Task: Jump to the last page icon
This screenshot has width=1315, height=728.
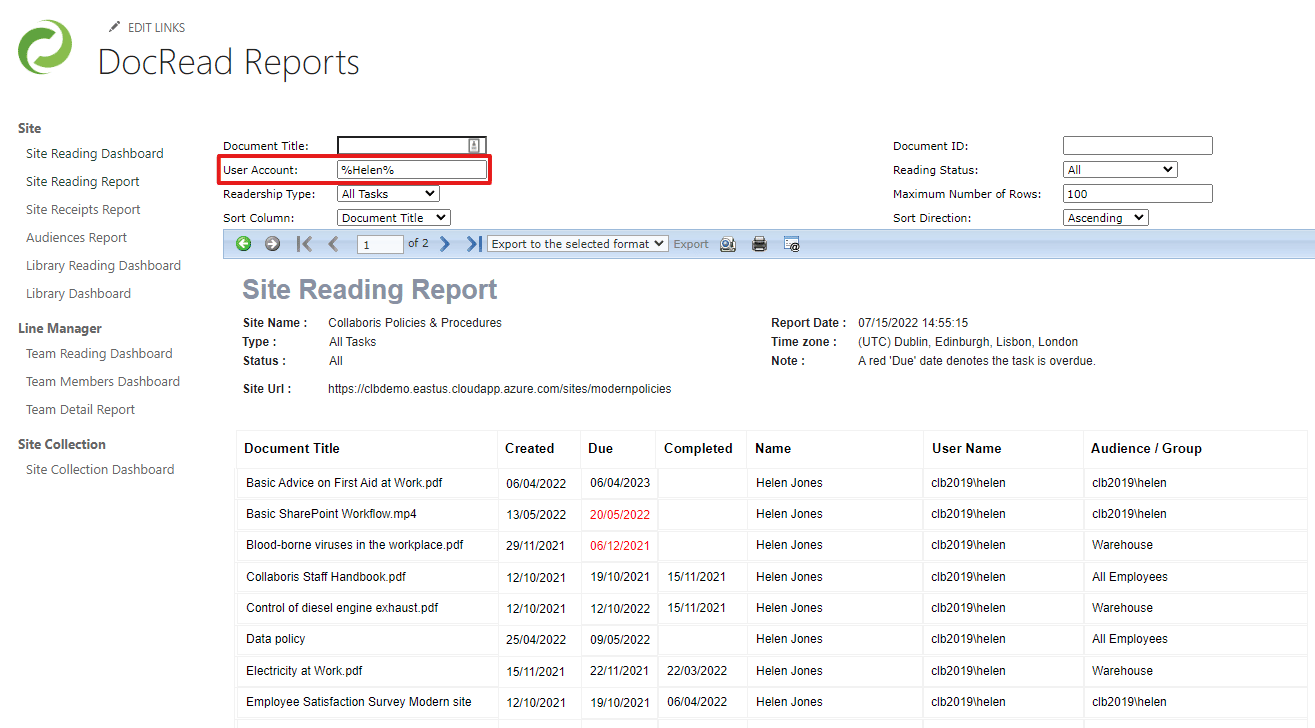Action: (473, 243)
